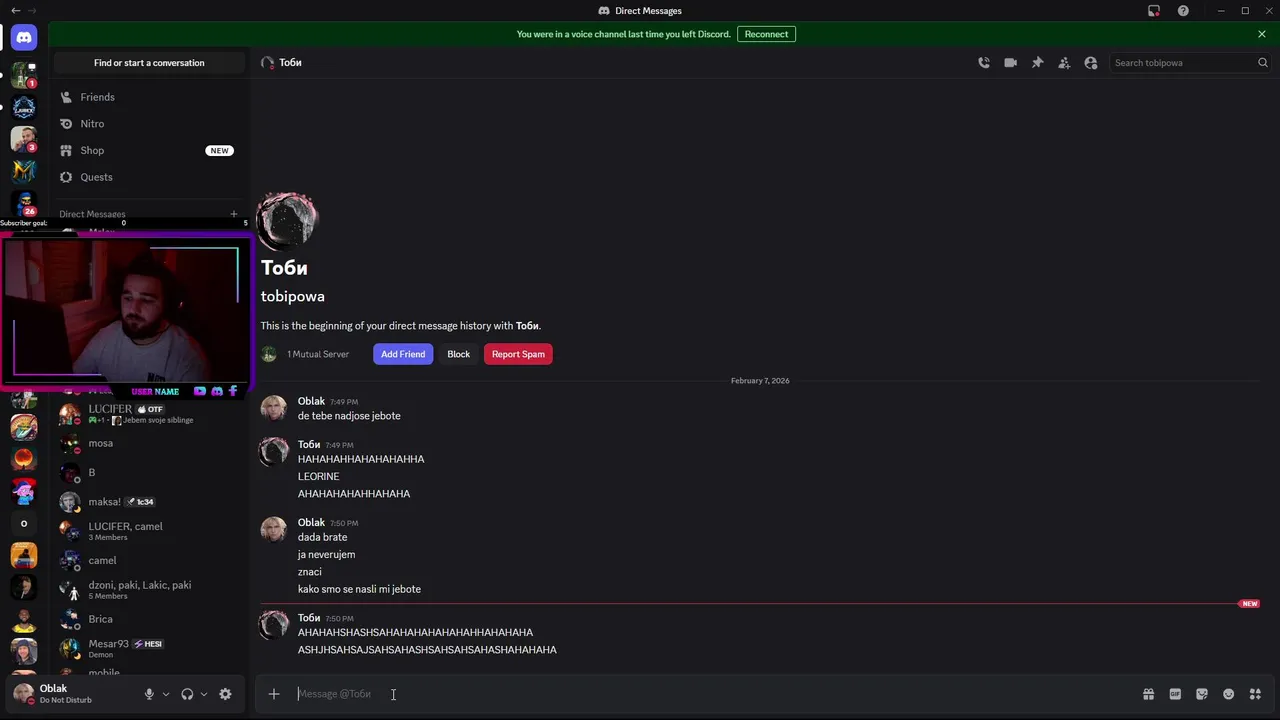Open DM with camel
Screen dimensions: 1280x720
[x=149, y=560]
